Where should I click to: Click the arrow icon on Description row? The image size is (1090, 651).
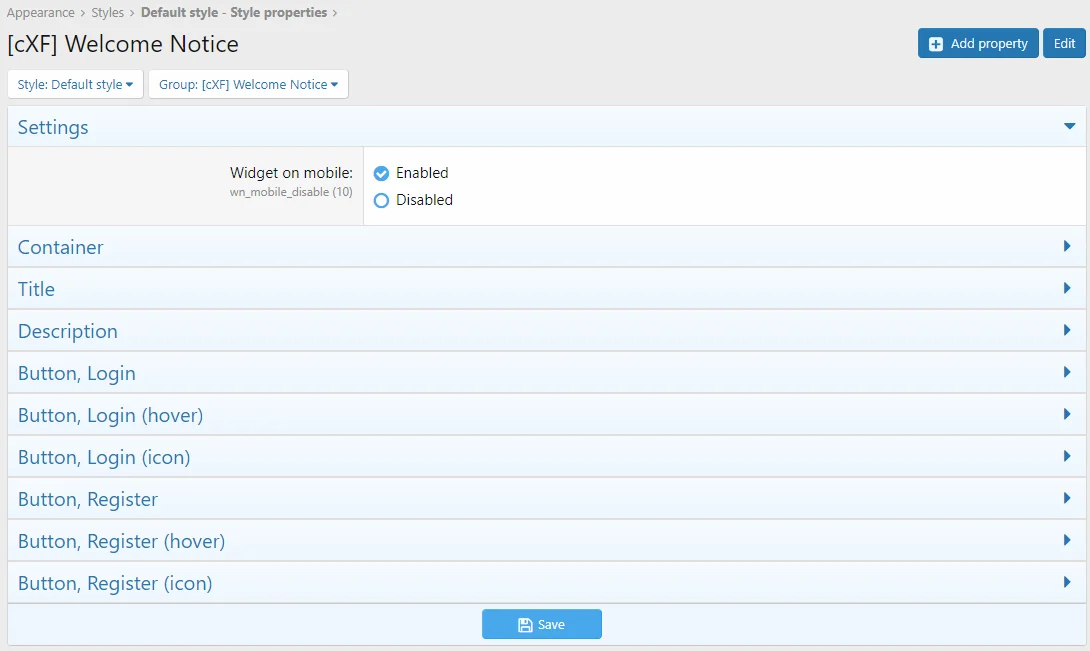pyautogui.click(x=1068, y=330)
